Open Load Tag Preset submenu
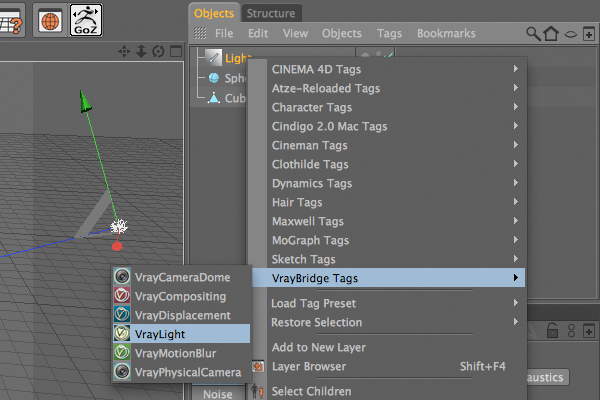 [x=388, y=303]
